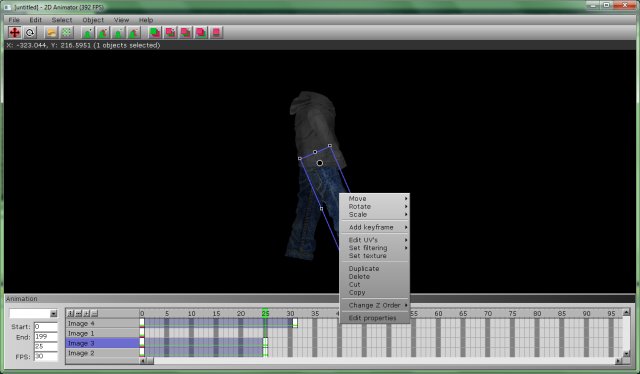Click the plus timeline header button

(87, 314)
